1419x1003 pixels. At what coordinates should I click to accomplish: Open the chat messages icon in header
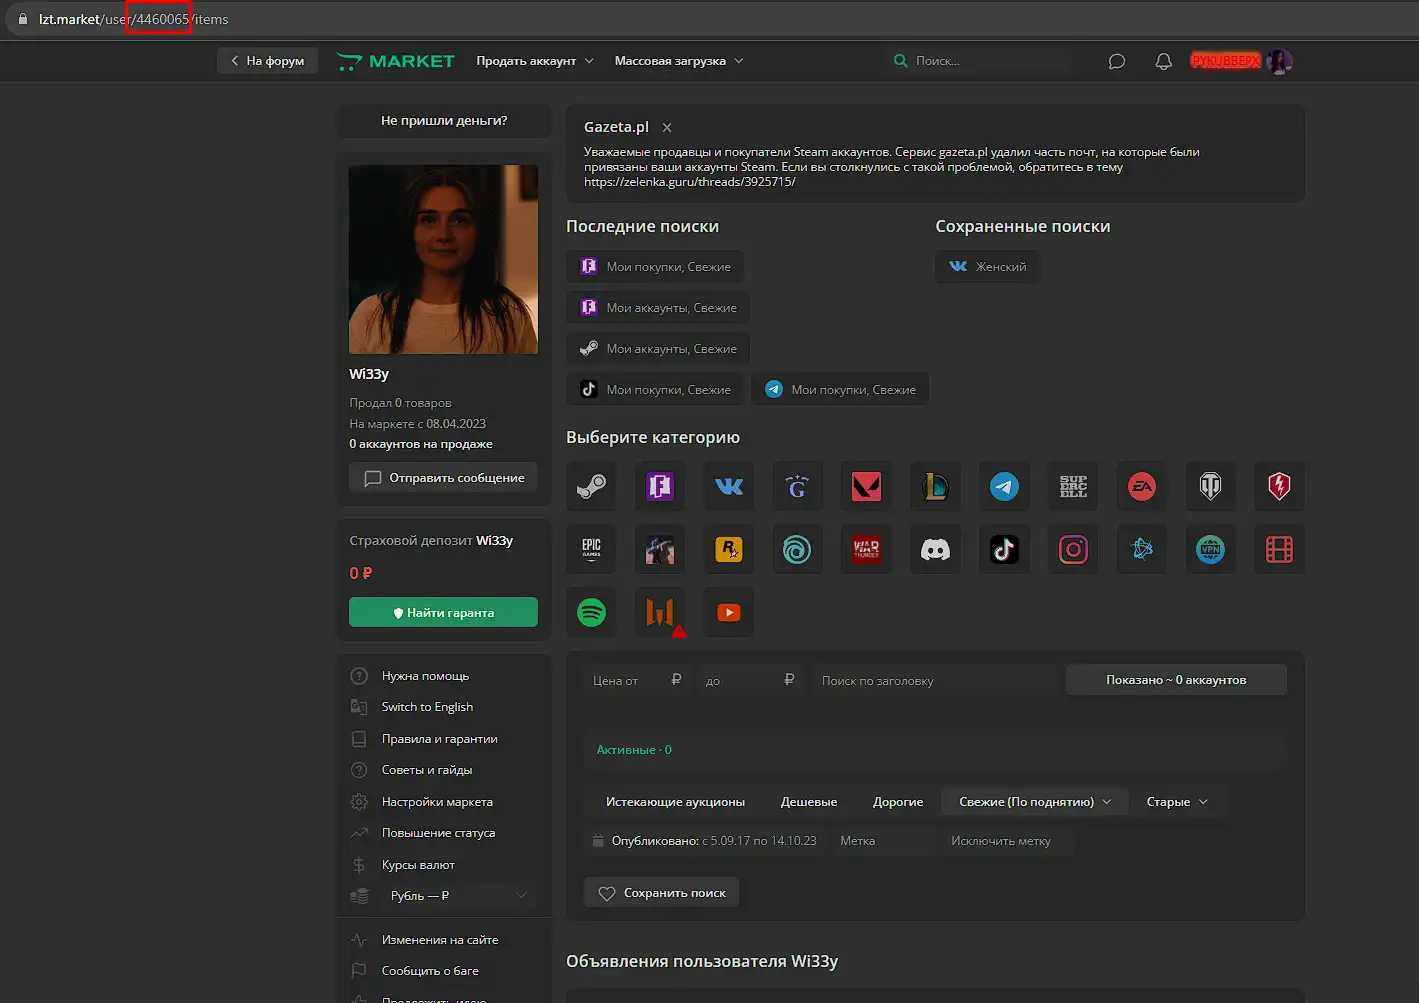1117,61
